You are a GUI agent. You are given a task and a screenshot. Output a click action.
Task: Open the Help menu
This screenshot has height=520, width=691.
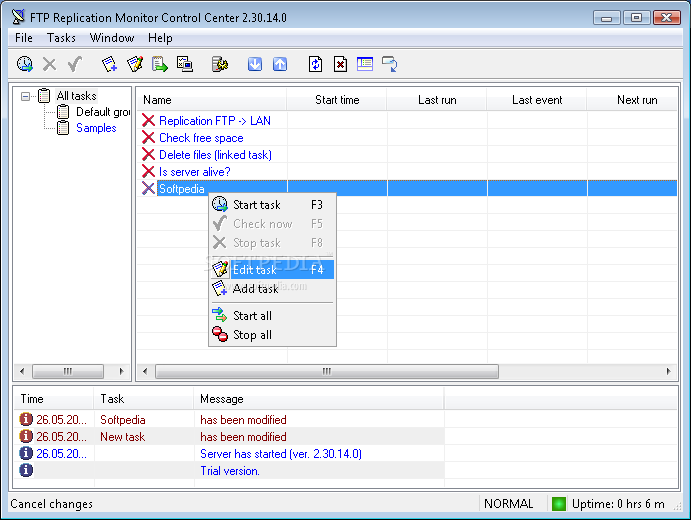pyautogui.click(x=160, y=38)
